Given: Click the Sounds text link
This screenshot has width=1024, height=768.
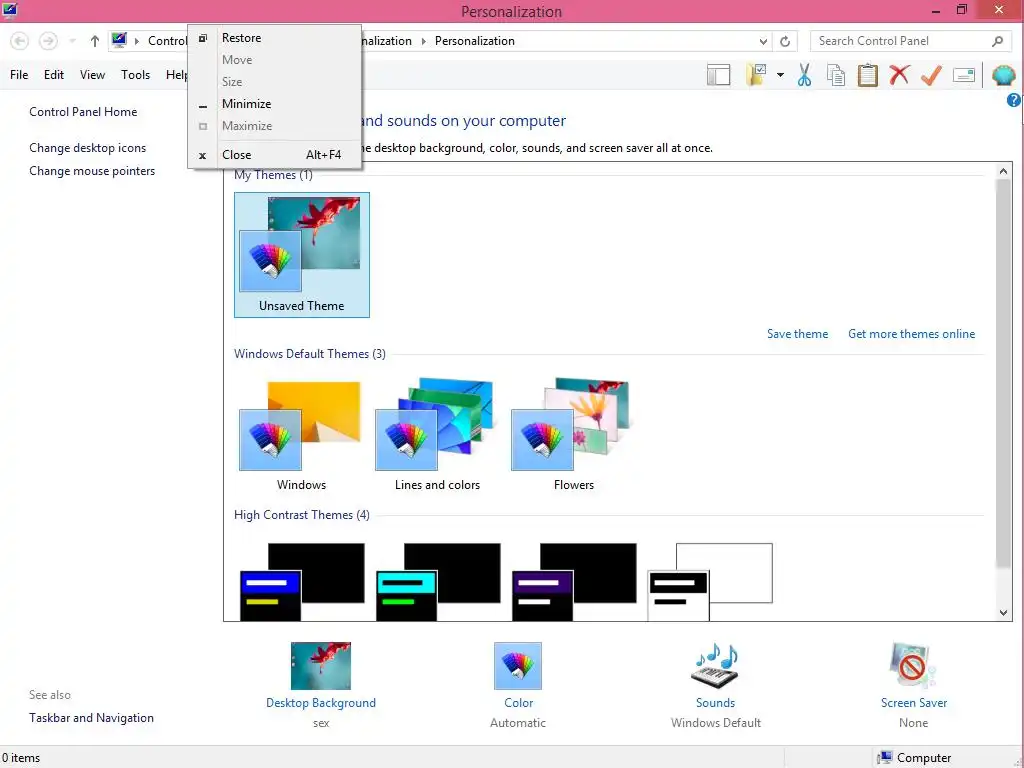Looking at the screenshot, I should [715, 703].
